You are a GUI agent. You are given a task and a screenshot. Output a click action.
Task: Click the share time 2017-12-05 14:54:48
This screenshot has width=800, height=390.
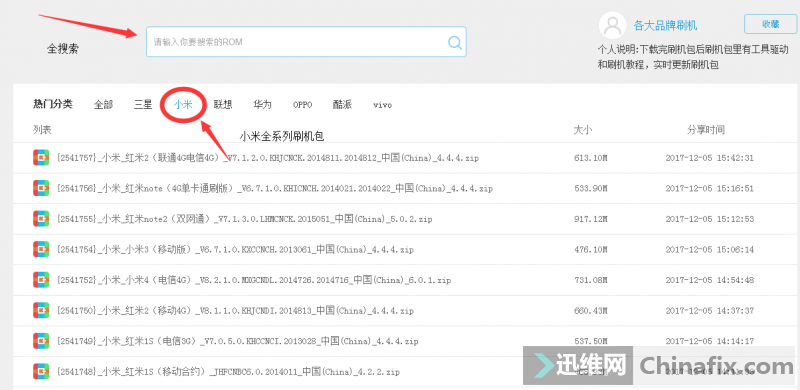click(x=710, y=280)
